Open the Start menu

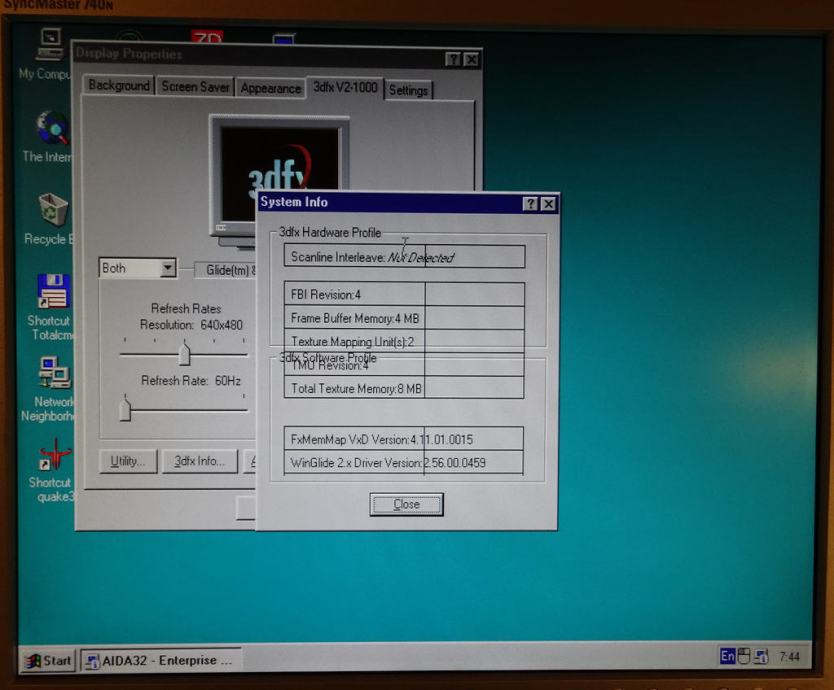coord(48,661)
